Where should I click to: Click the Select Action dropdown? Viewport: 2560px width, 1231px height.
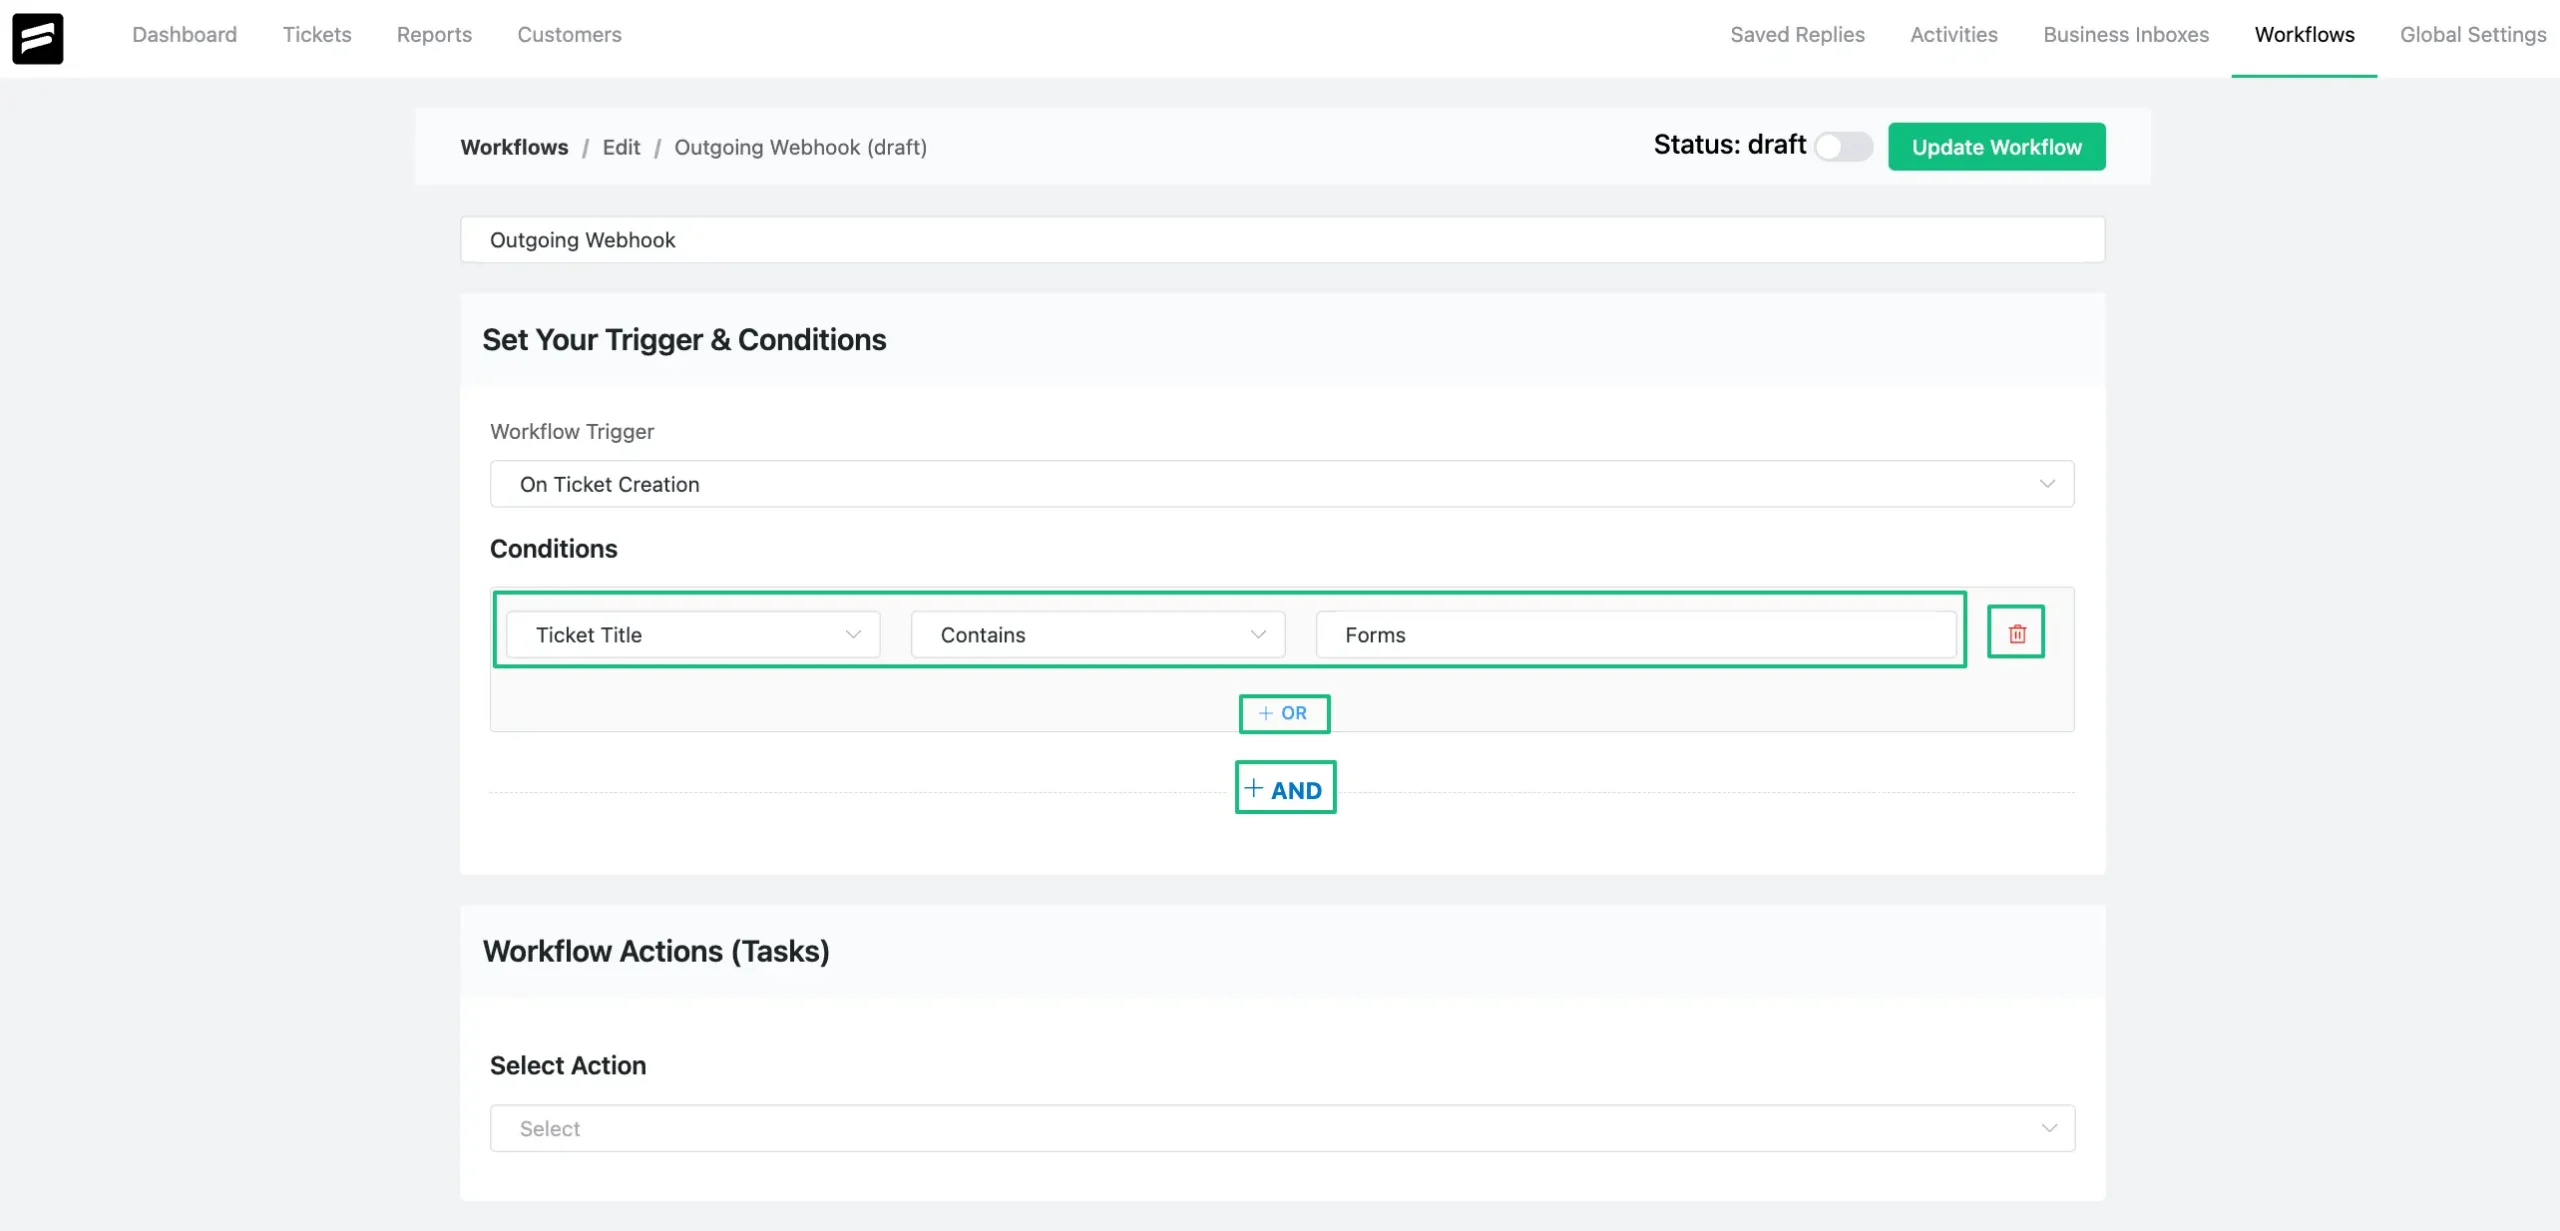pyautogui.click(x=1278, y=1128)
